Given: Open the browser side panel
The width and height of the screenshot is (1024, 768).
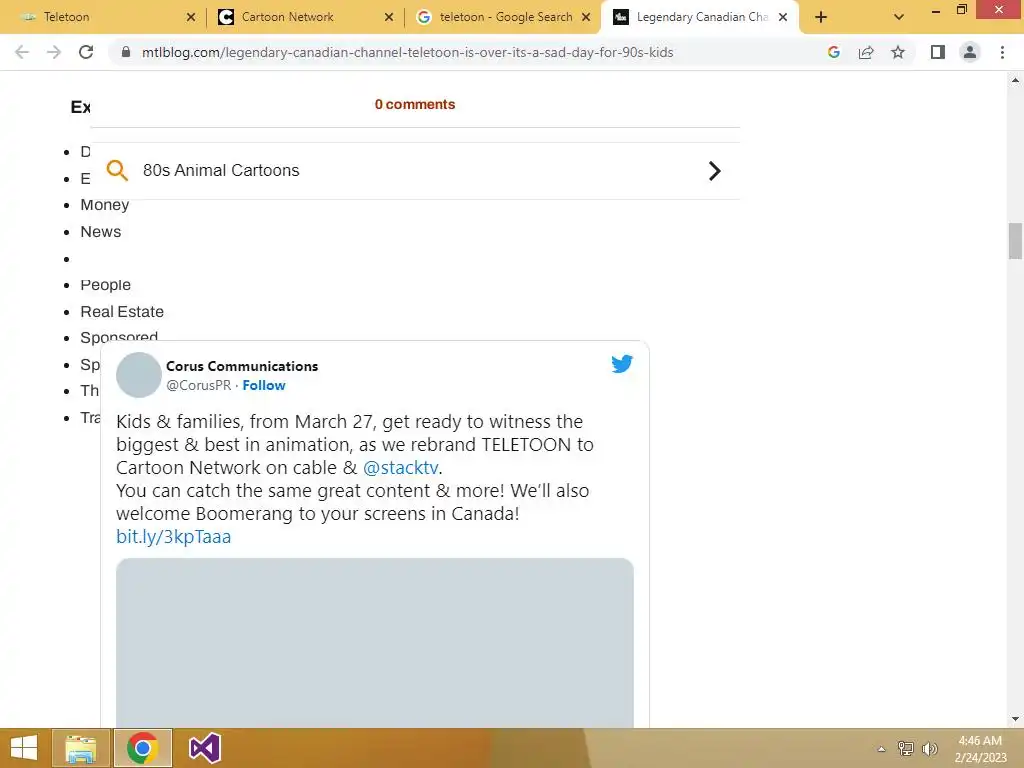Looking at the screenshot, I should point(938,52).
